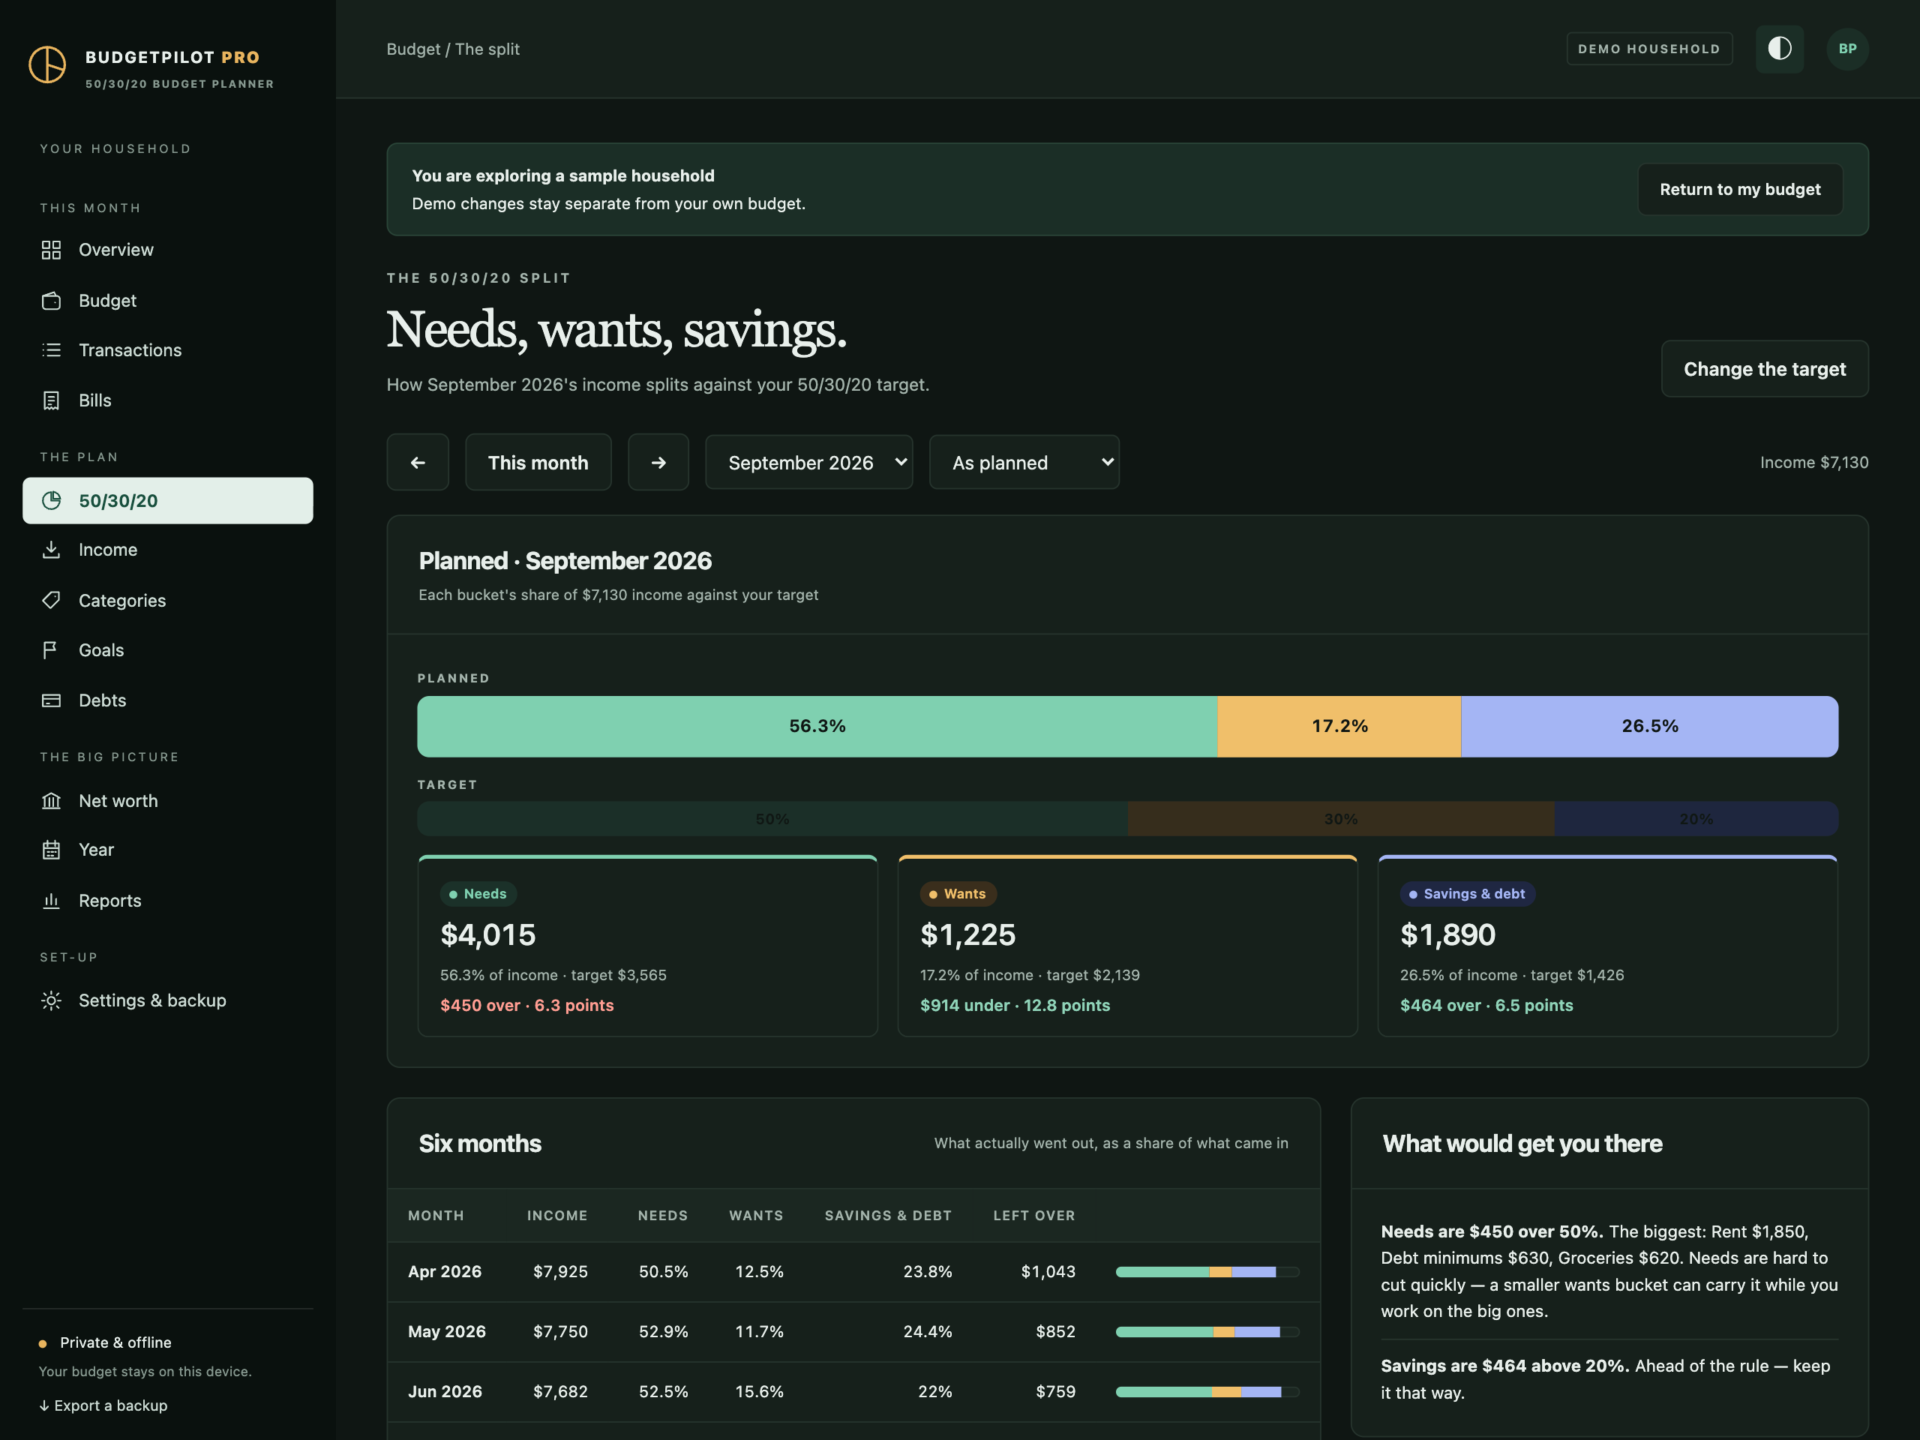Screen dimensions: 1920x1440
Task: Click the Budget breadcrumb link
Action: tap(413, 49)
